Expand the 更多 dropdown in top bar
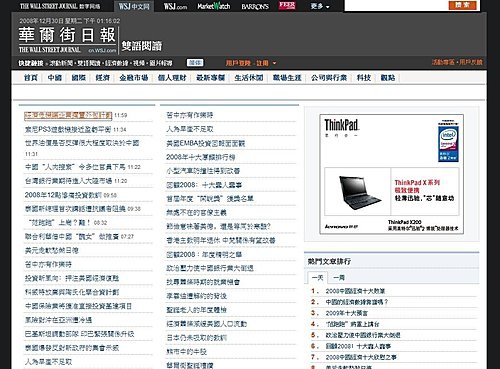Screen dimensions: 500x369 [320, 6]
